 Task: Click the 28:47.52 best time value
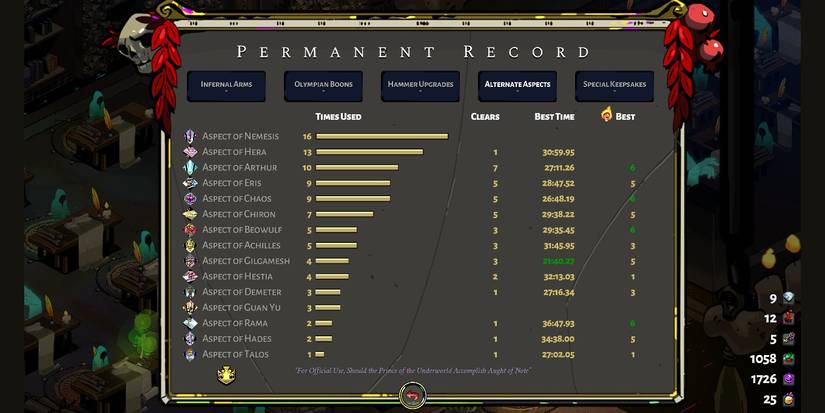tap(558, 184)
